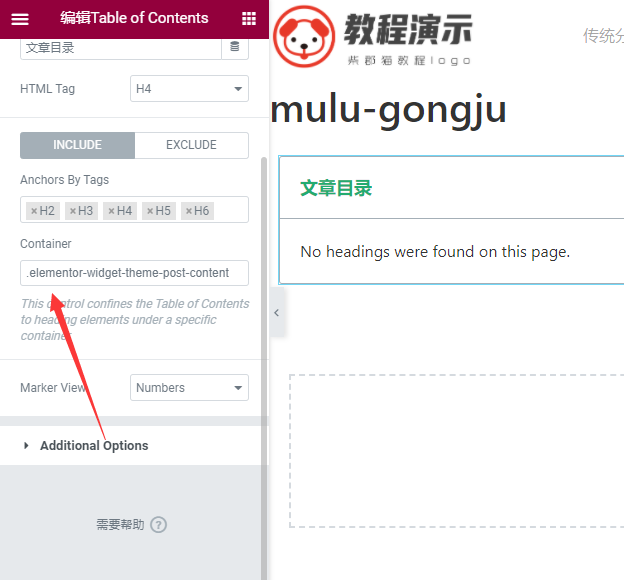The image size is (624, 580).
Task: Remove the H6 anchor tag
Action: (x=189, y=211)
